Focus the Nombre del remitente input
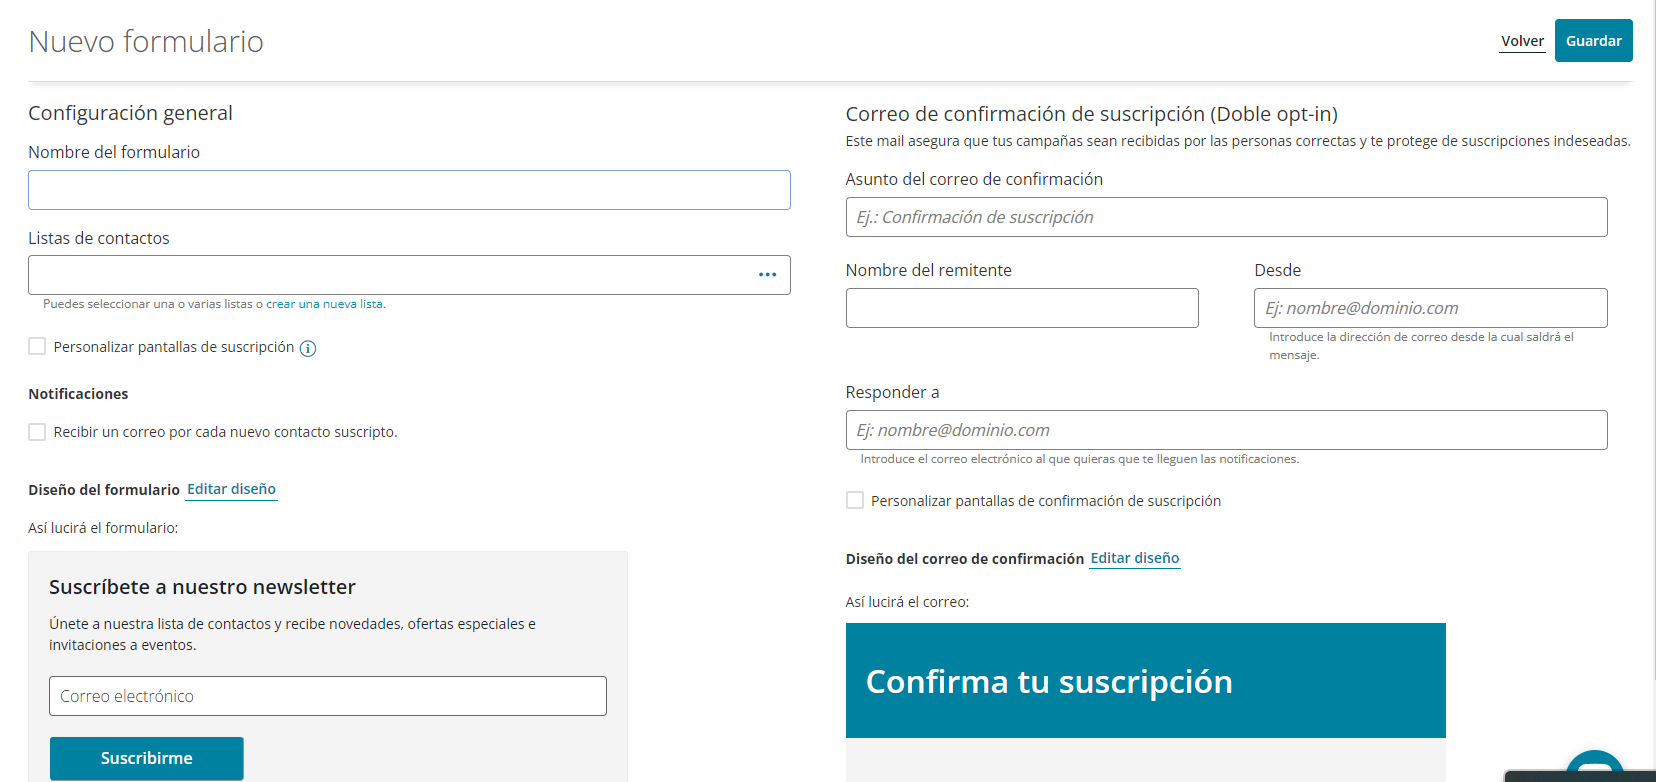Image resolution: width=1656 pixels, height=782 pixels. [1022, 308]
